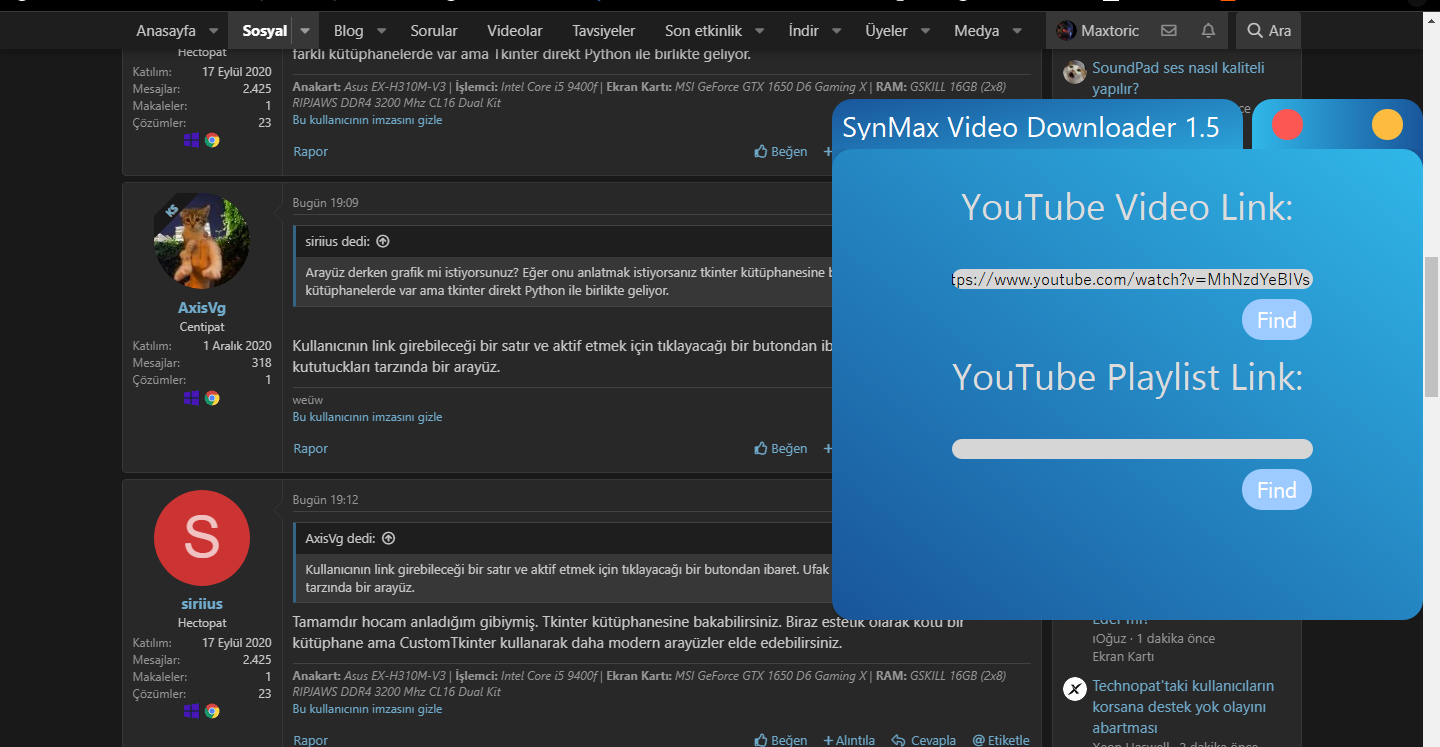This screenshot has width=1440, height=747.
Task: Open the Blog menu item
Action: pyautogui.click(x=349, y=31)
